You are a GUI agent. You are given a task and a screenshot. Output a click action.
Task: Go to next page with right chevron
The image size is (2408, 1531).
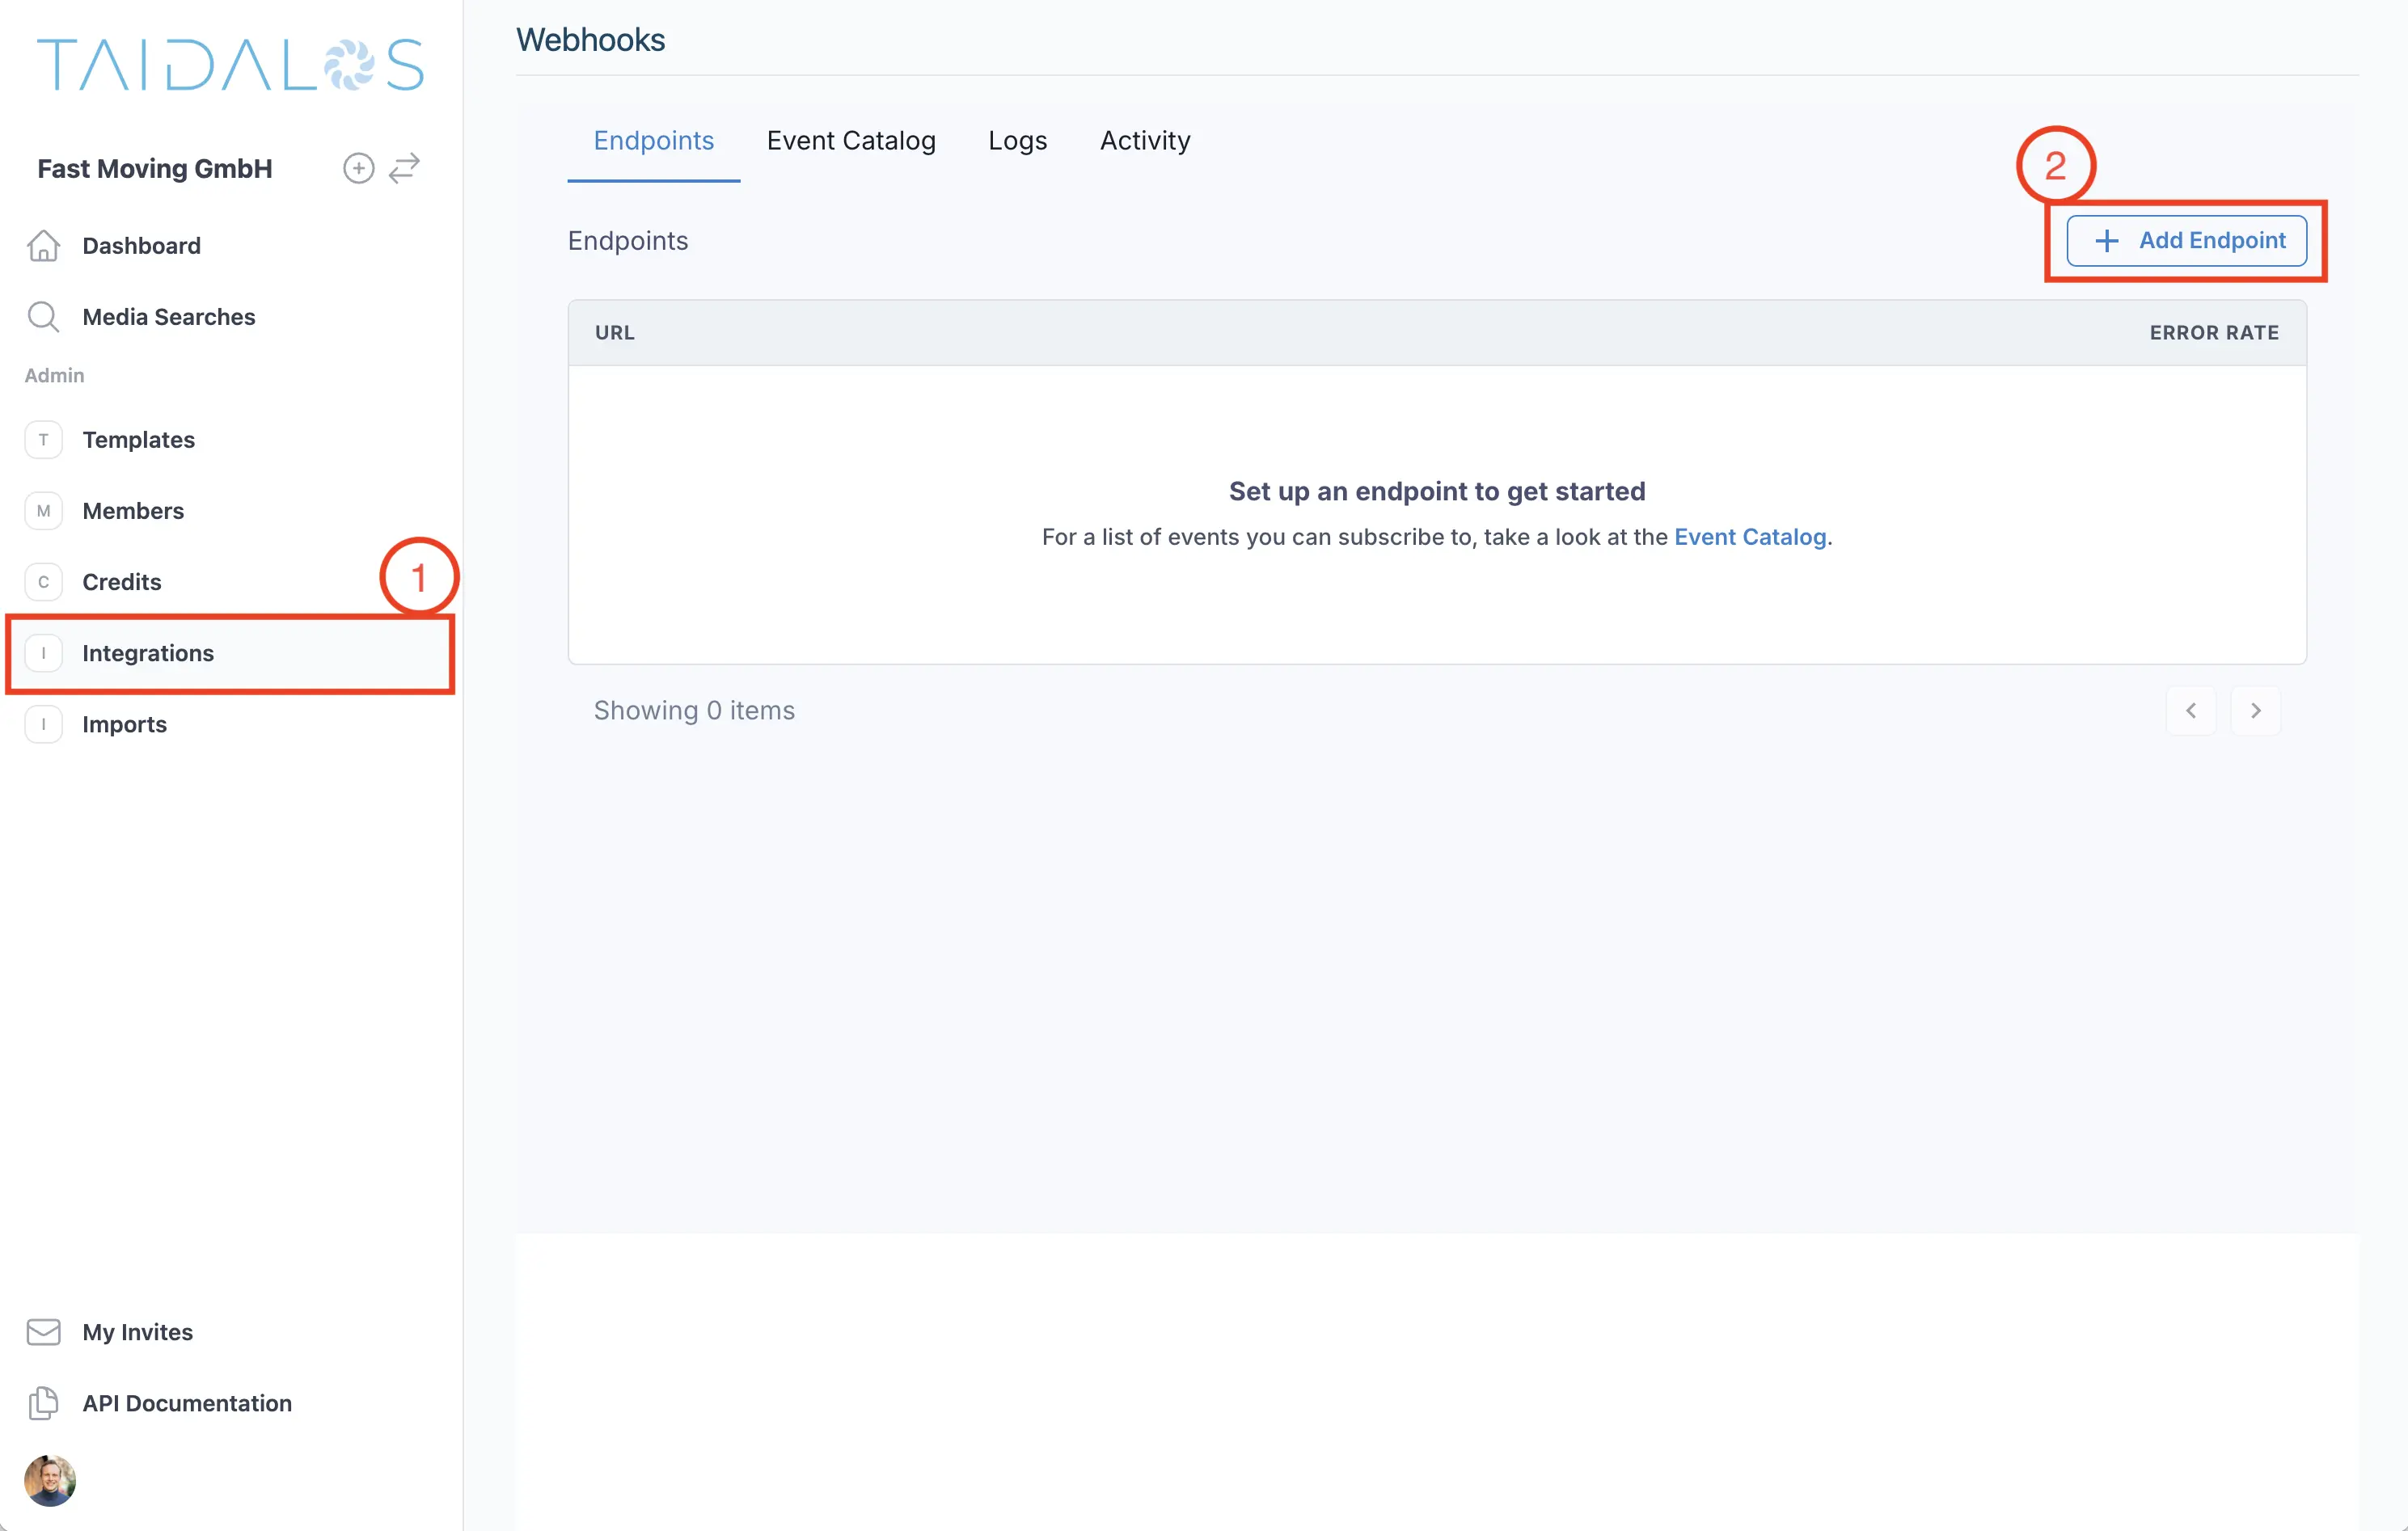pos(2256,710)
